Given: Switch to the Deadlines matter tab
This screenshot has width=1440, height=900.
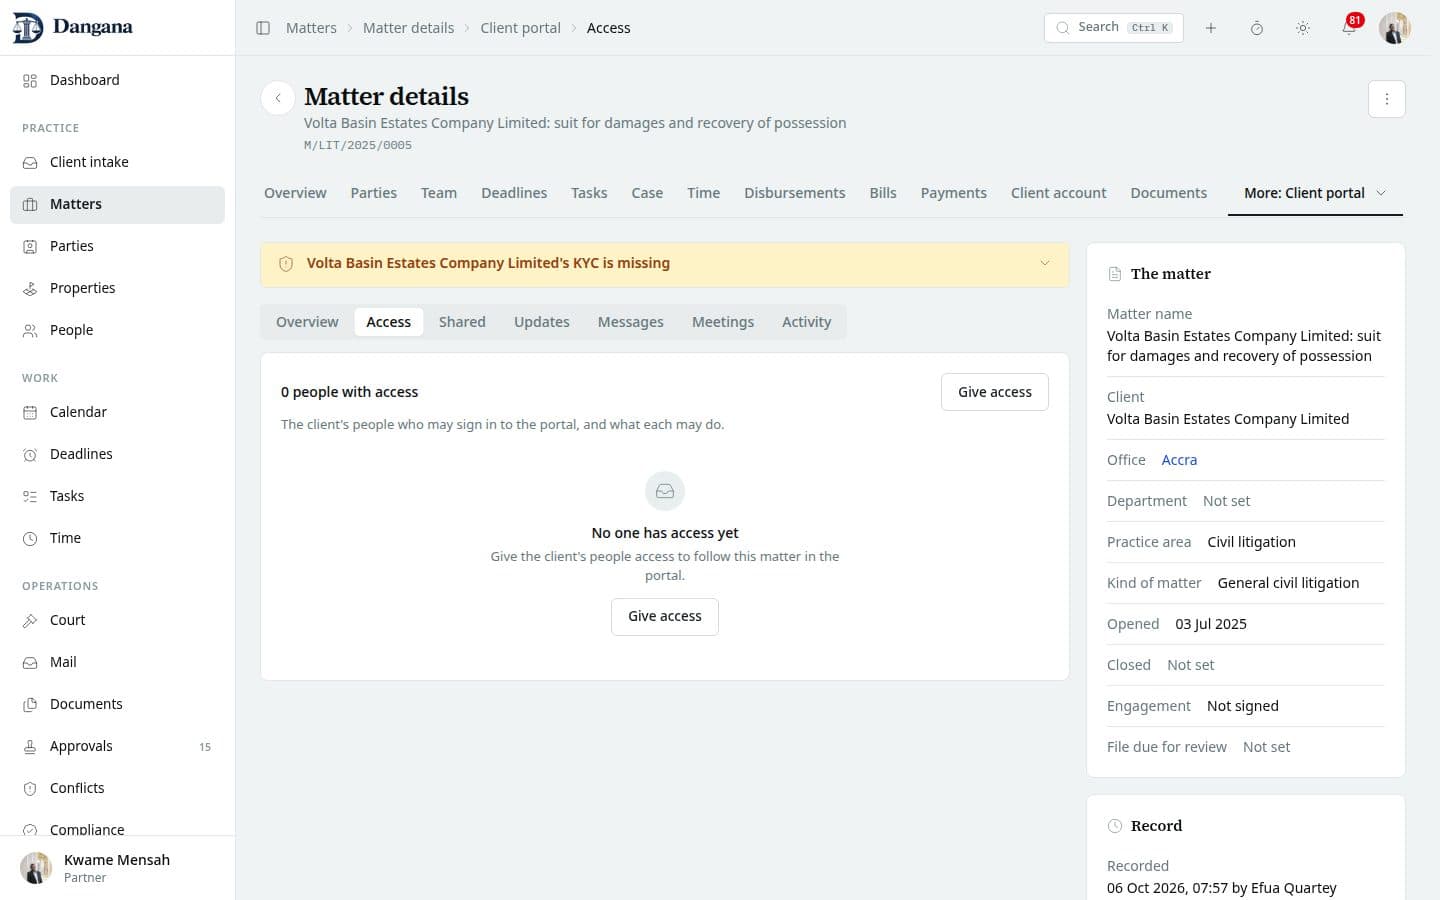Looking at the screenshot, I should (514, 193).
